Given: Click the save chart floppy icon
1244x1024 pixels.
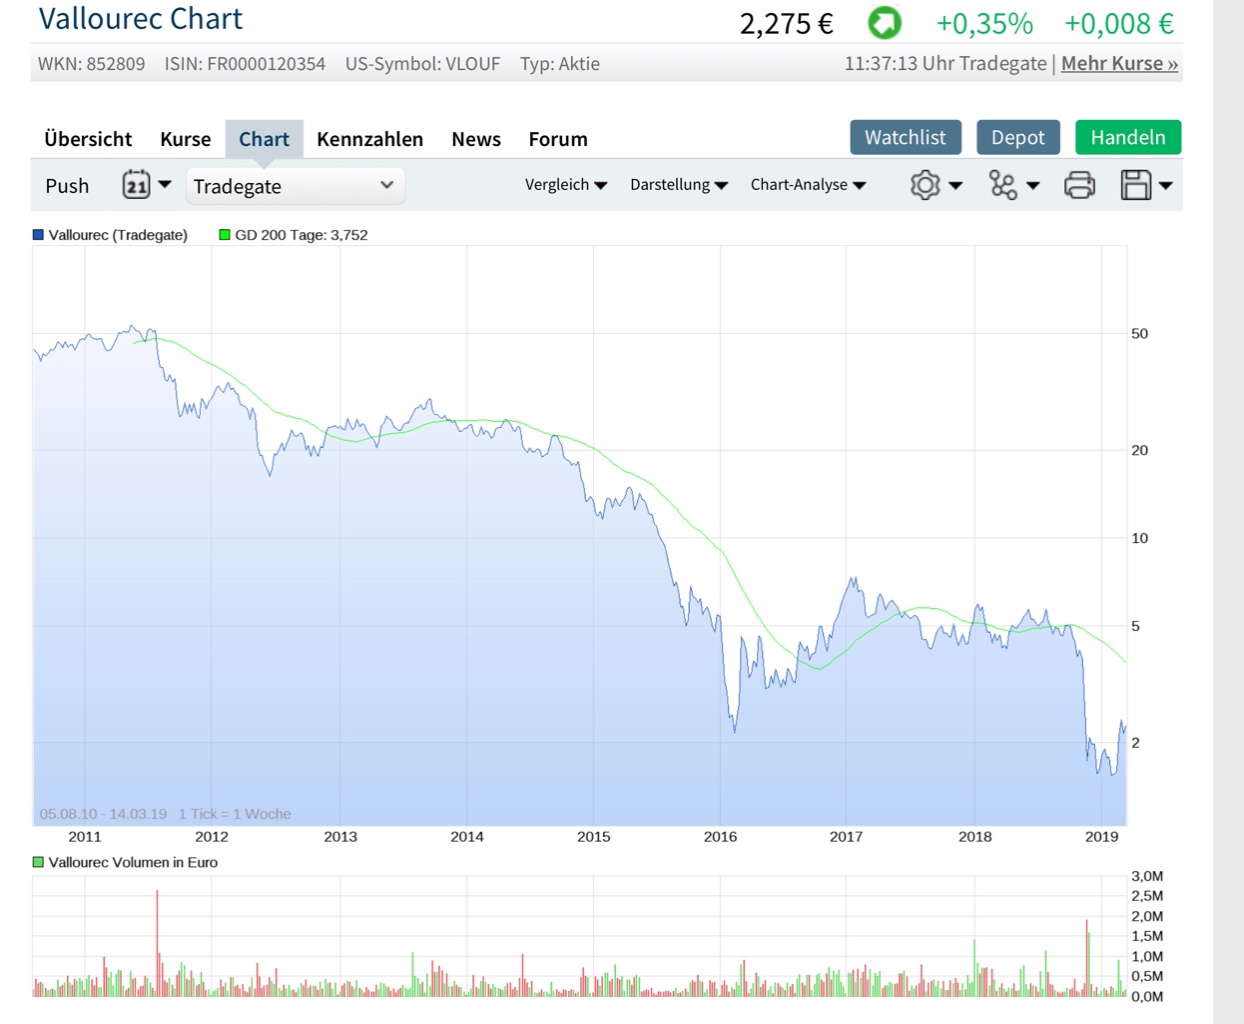Looking at the screenshot, I should coord(1136,185).
